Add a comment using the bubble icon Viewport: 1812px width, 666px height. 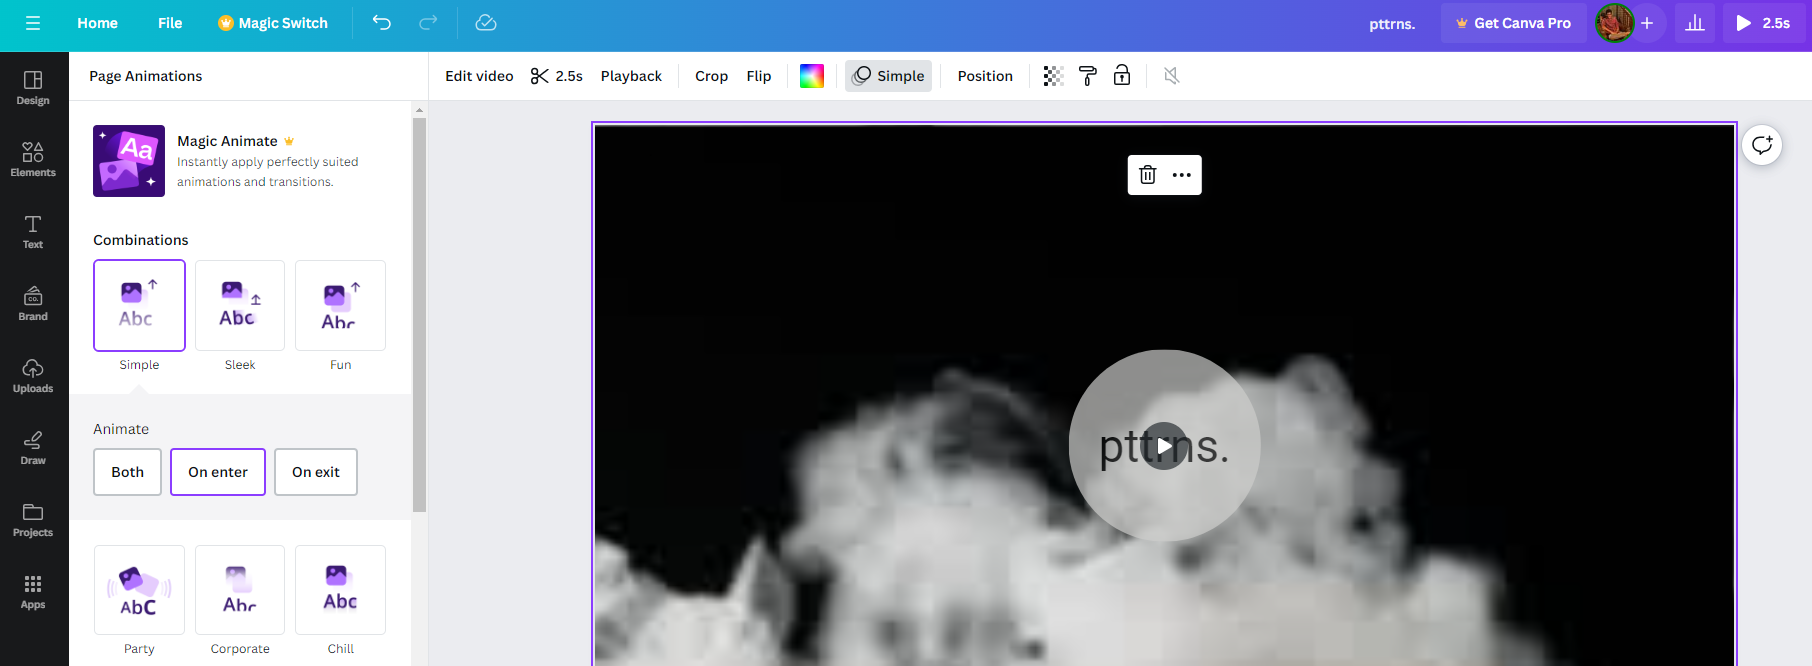[x=1762, y=145]
